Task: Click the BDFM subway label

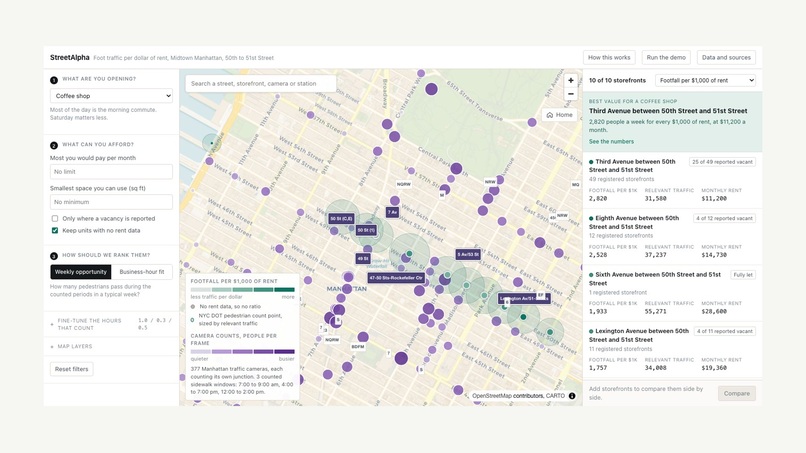Action: tap(358, 347)
